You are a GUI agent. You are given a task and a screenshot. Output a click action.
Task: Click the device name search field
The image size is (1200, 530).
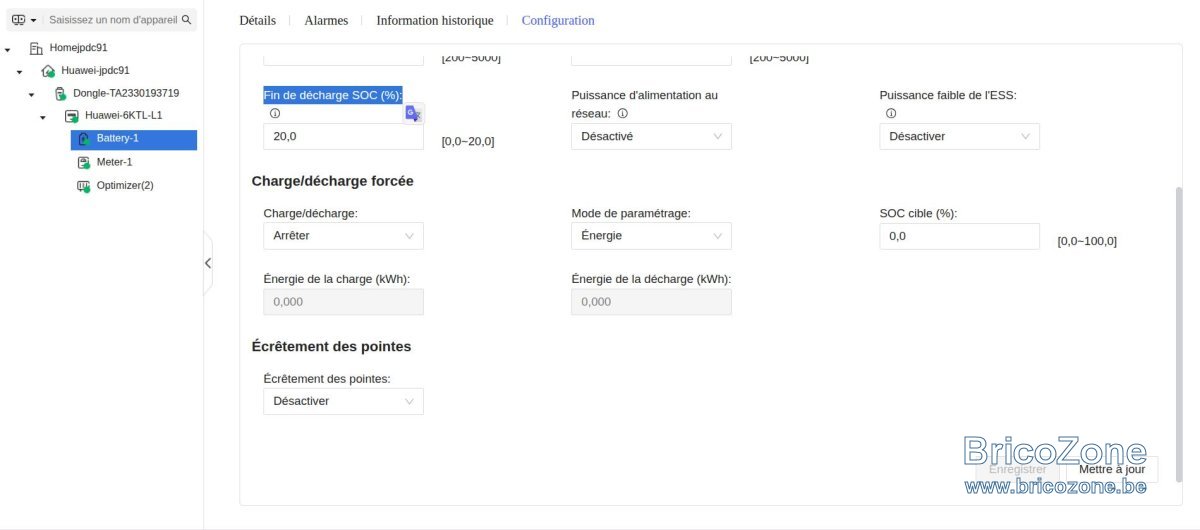[113, 19]
